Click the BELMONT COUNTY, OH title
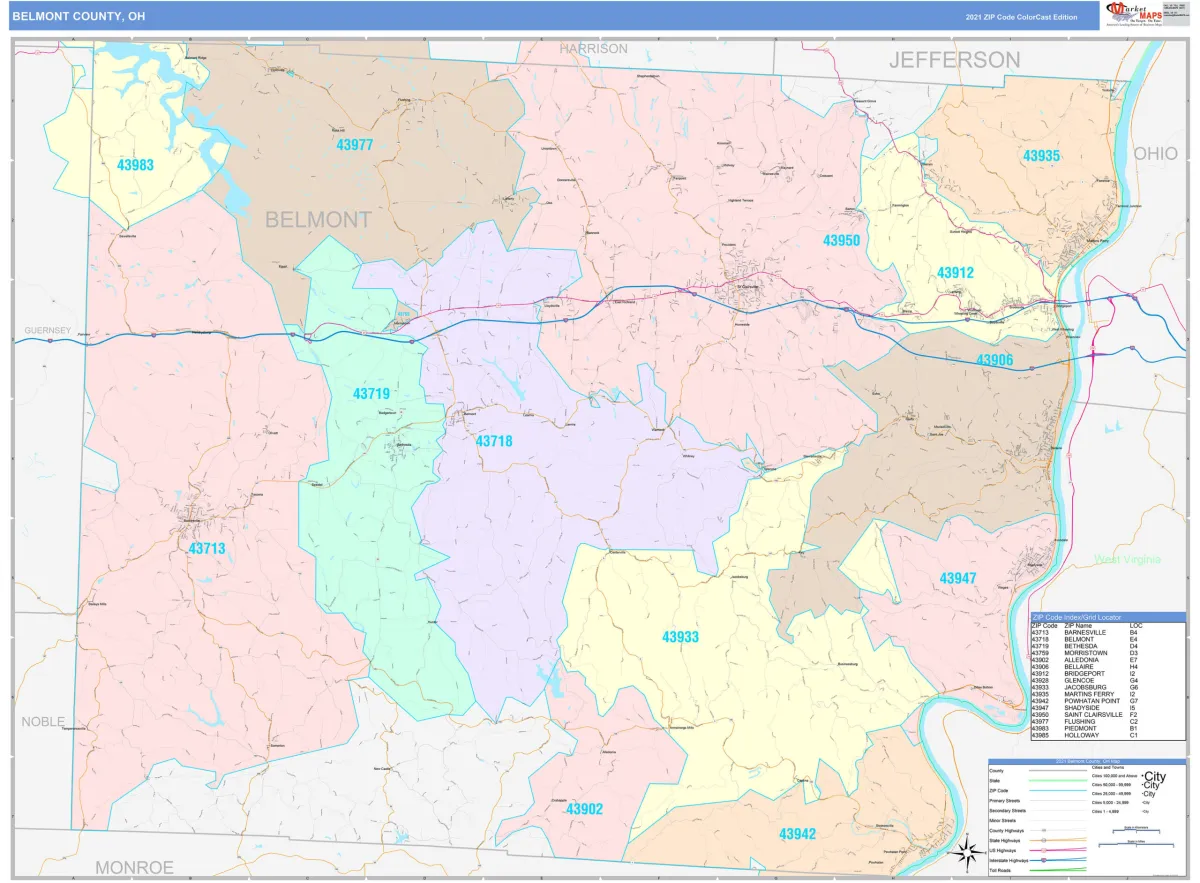 [x=79, y=16]
